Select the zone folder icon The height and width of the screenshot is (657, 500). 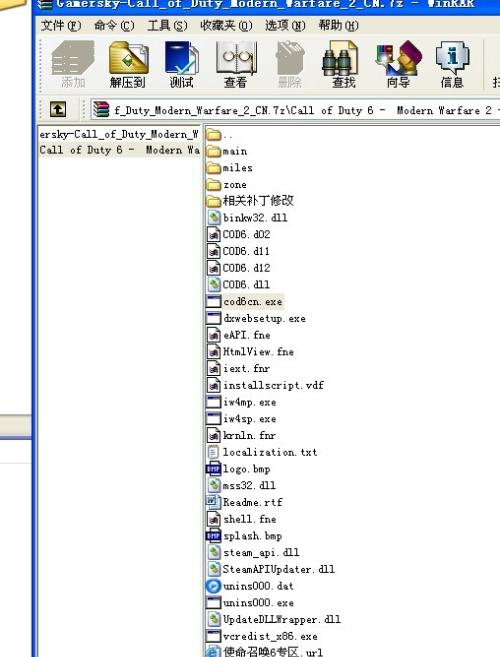pyautogui.click(x=214, y=184)
